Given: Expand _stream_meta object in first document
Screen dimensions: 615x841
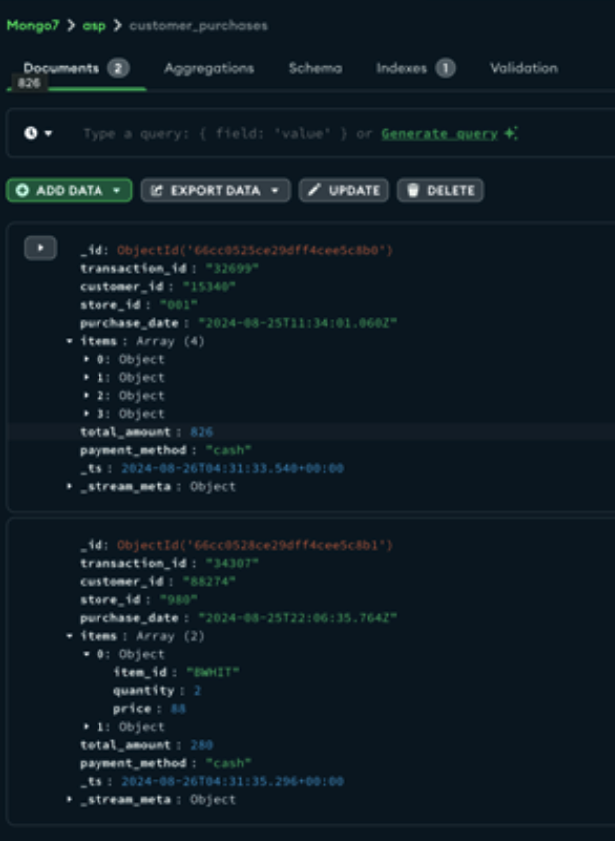Looking at the screenshot, I should pyautogui.click(x=69, y=486).
